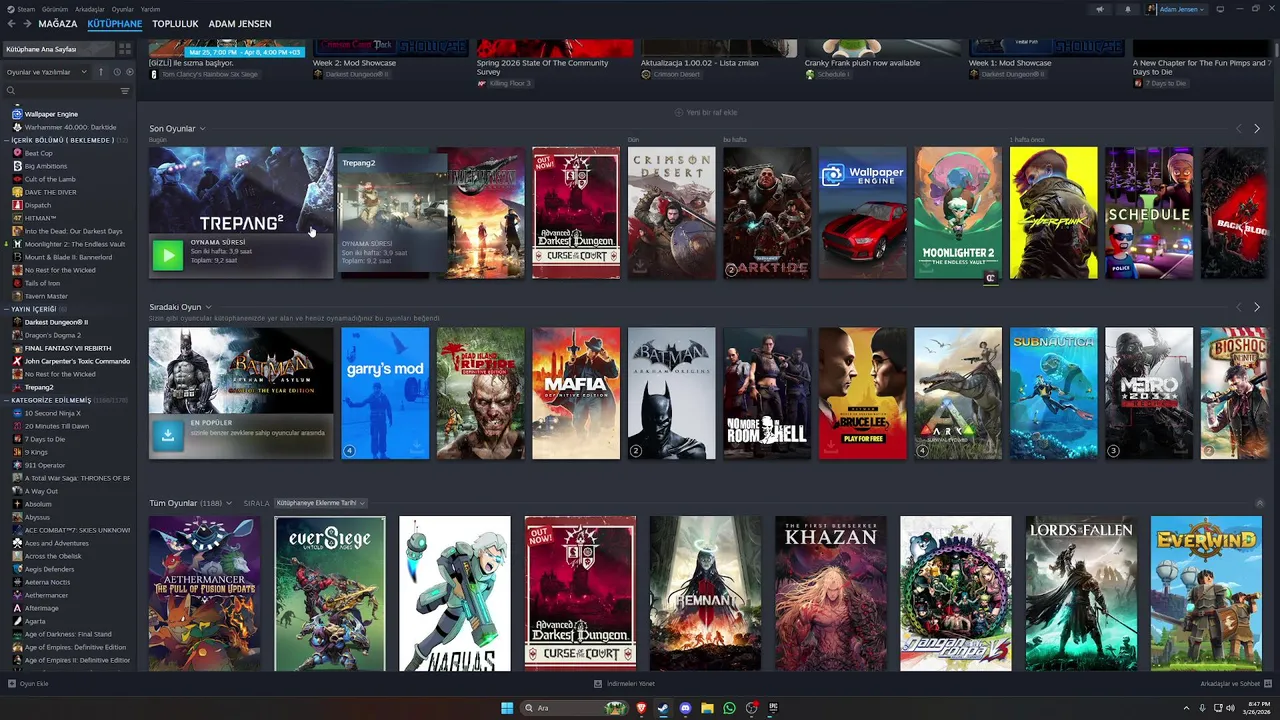Open the Oyunlar menu
The image size is (1280, 720).
click(122, 9)
